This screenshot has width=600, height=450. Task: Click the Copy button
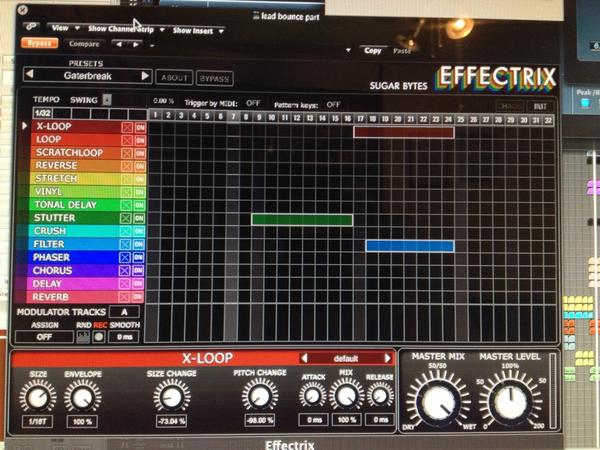(373, 51)
